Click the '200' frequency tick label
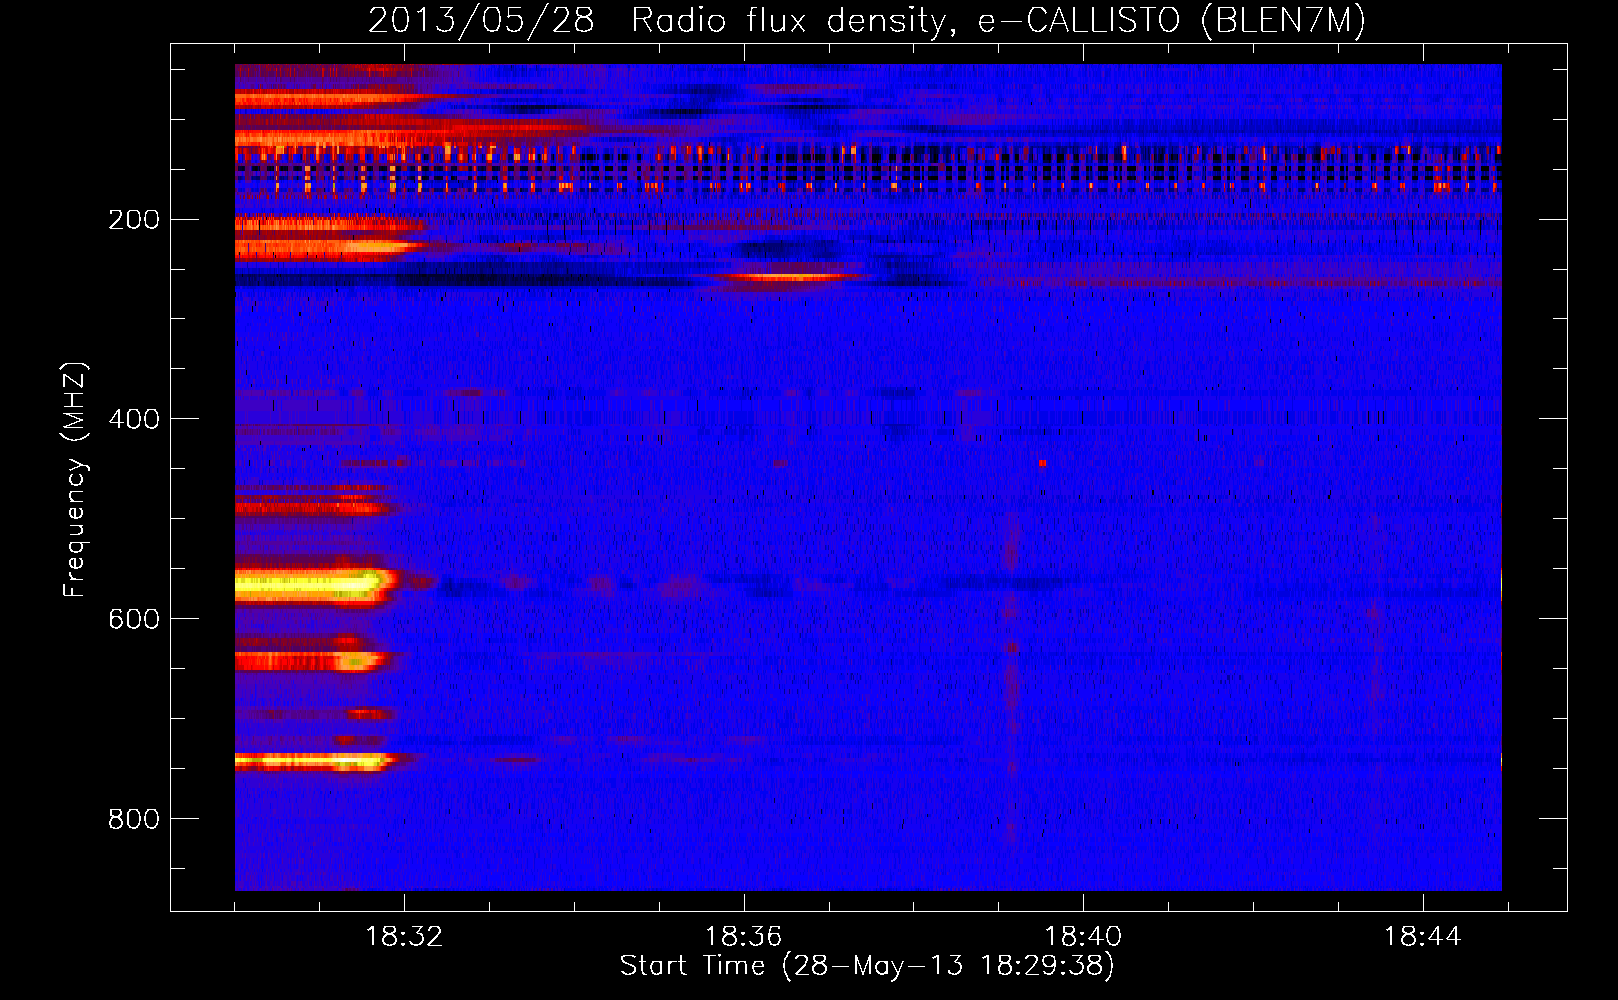 134,220
